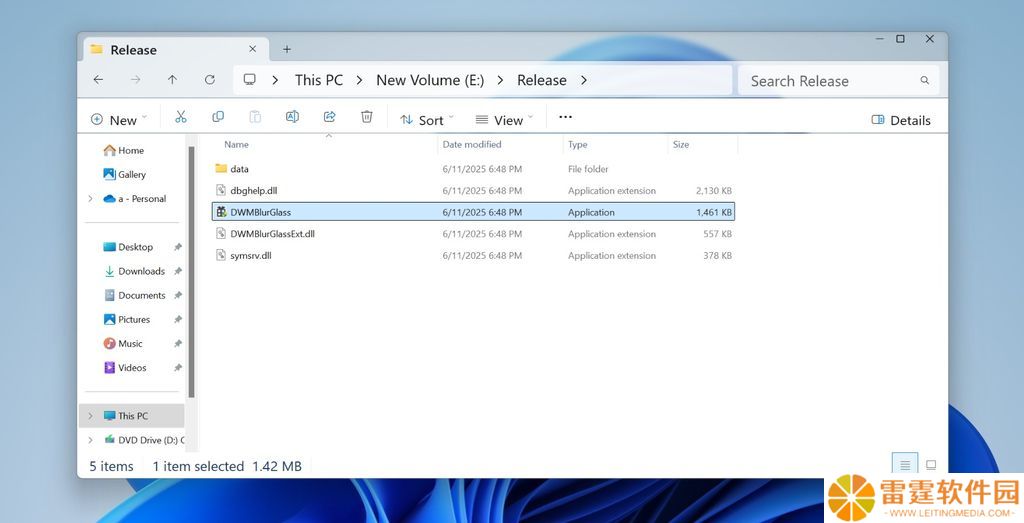Click the 1,461 KB size cell
Screen dimensions: 1024x523
tap(714, 212)
